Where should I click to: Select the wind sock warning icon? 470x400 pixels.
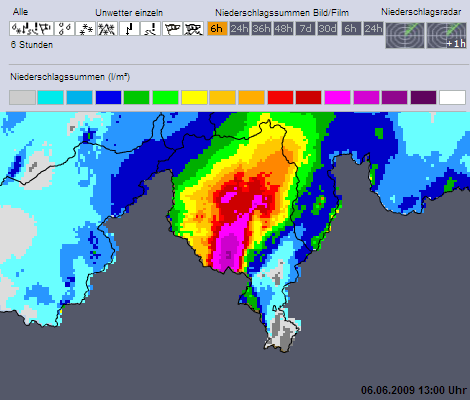coord(172,29)
